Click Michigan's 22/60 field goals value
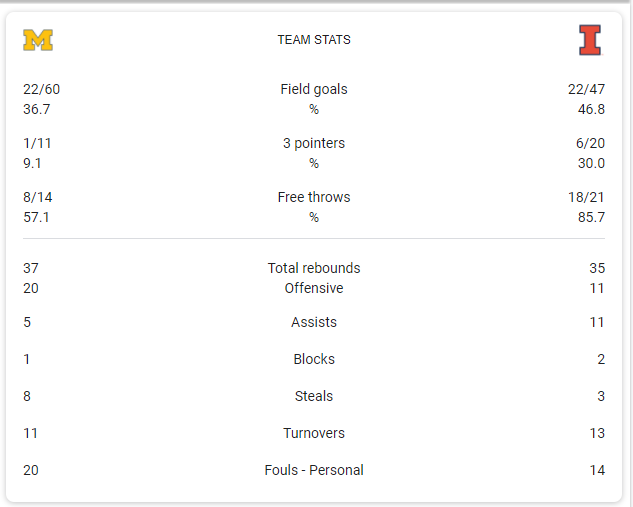Viewport: 633px width, 507px height. coord(41,89)
